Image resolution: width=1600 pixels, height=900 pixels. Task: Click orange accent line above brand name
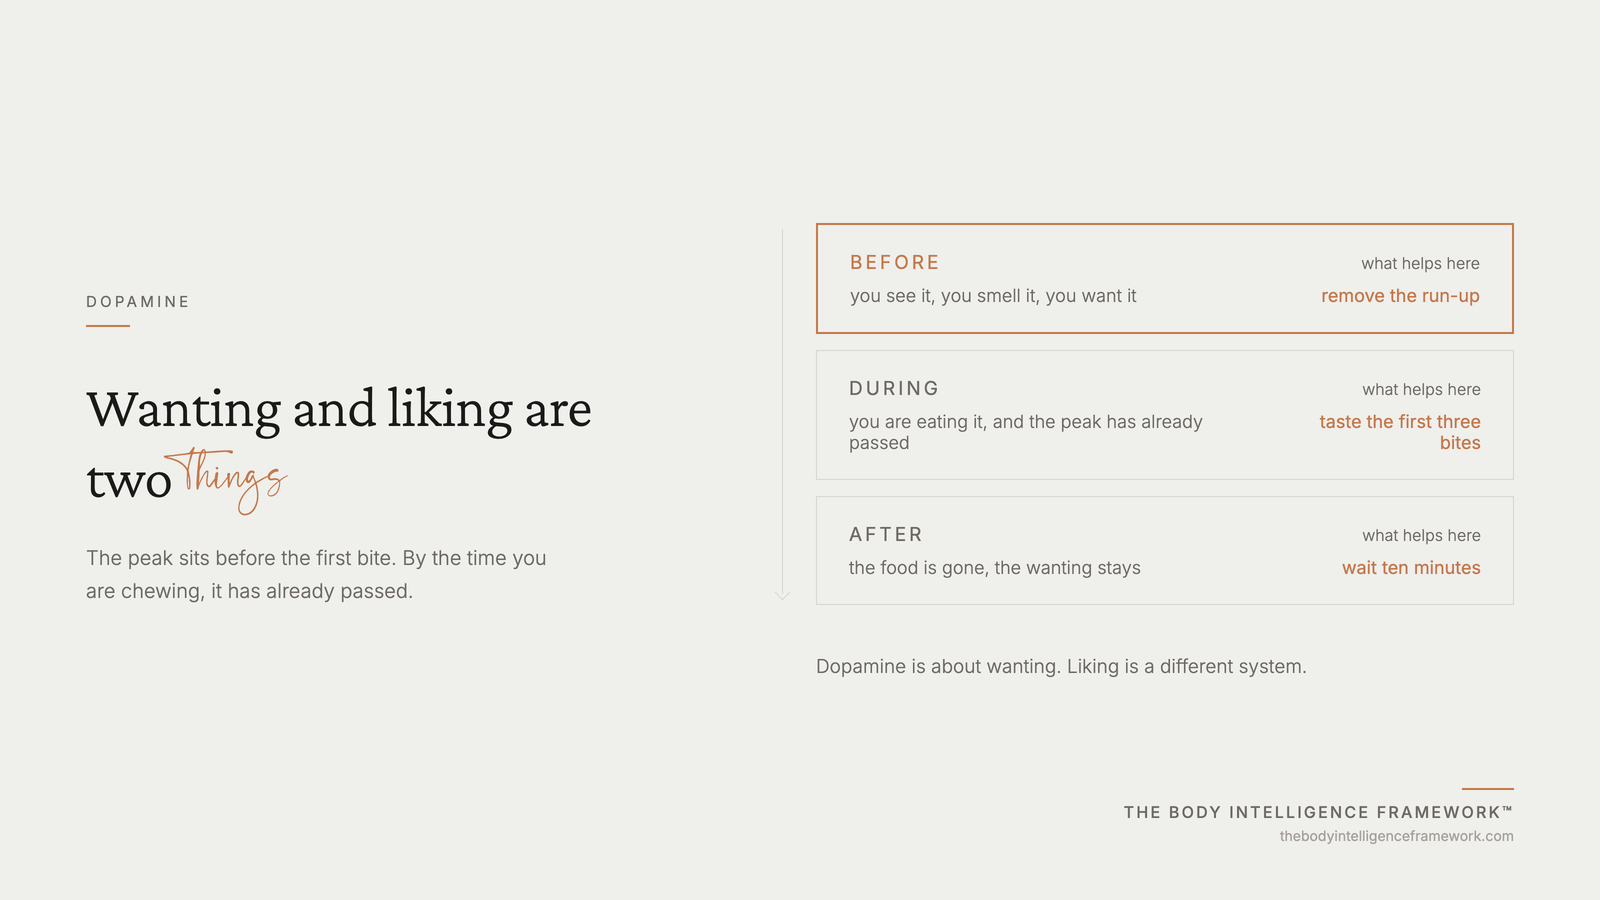tap(1488, 789)
